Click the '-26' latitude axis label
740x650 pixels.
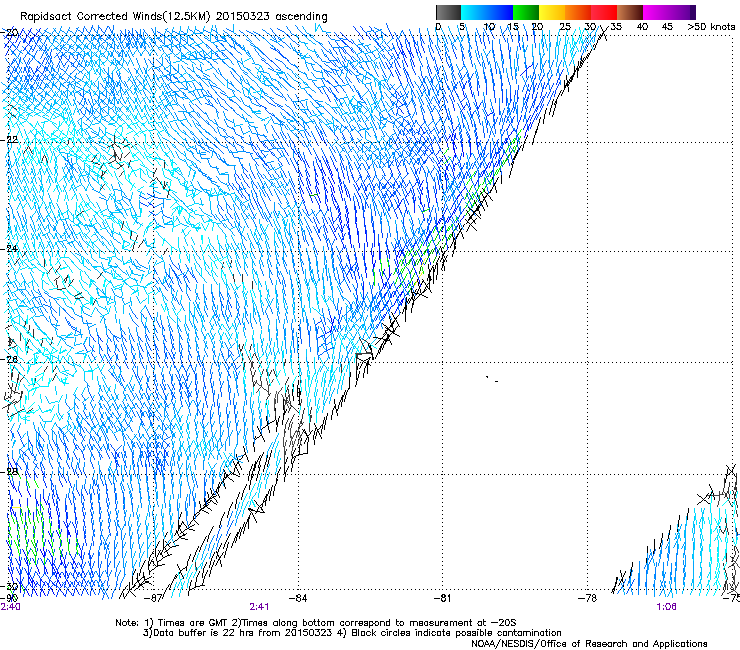coord(9,360)
